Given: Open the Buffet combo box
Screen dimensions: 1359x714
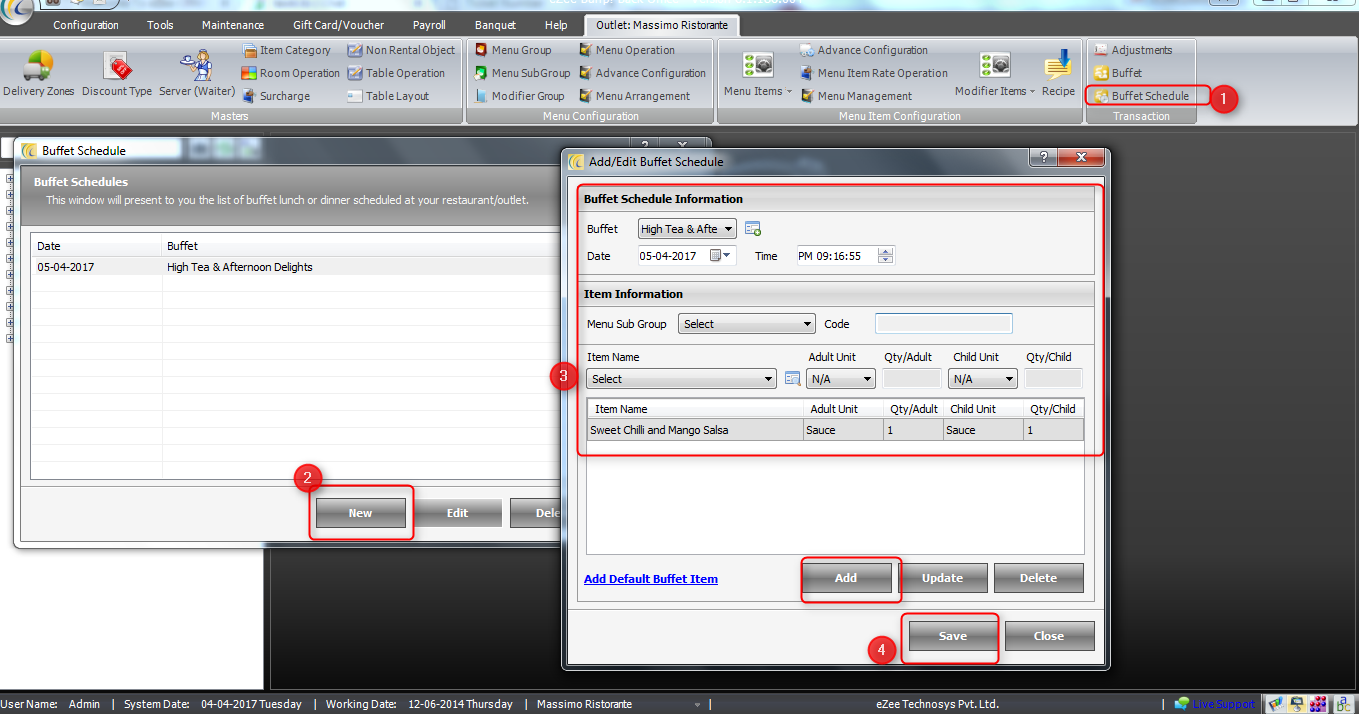Looking at the screenshot, I should tap(687, 229).
